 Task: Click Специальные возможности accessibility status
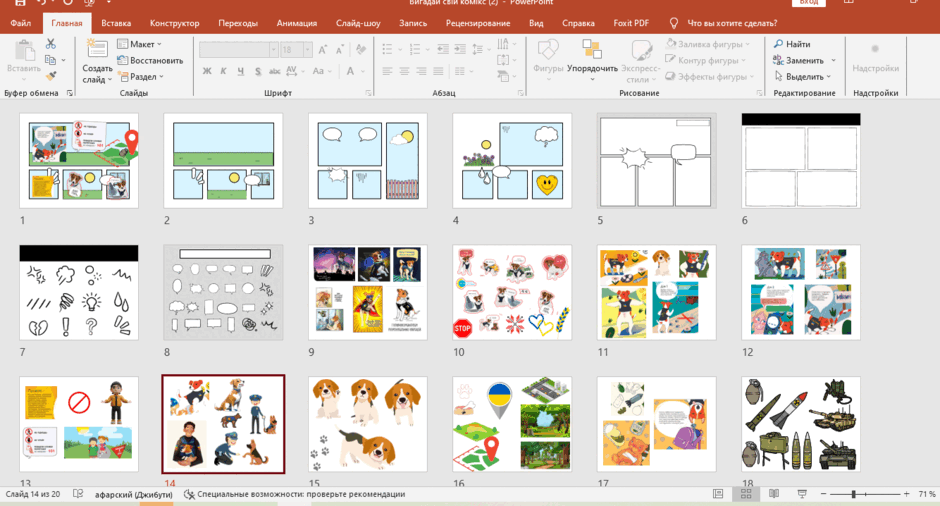click(294, 494)
